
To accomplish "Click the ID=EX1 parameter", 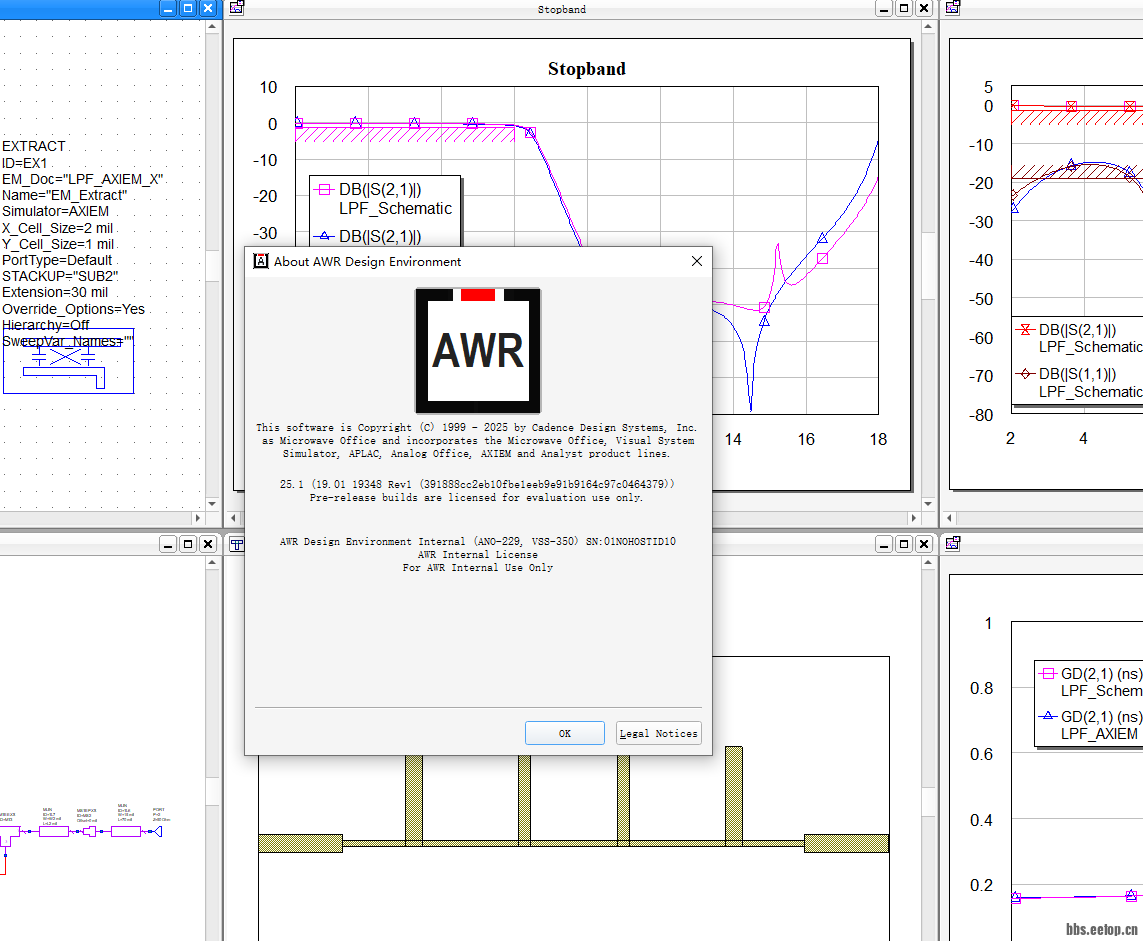I will [x=25, y=163].
